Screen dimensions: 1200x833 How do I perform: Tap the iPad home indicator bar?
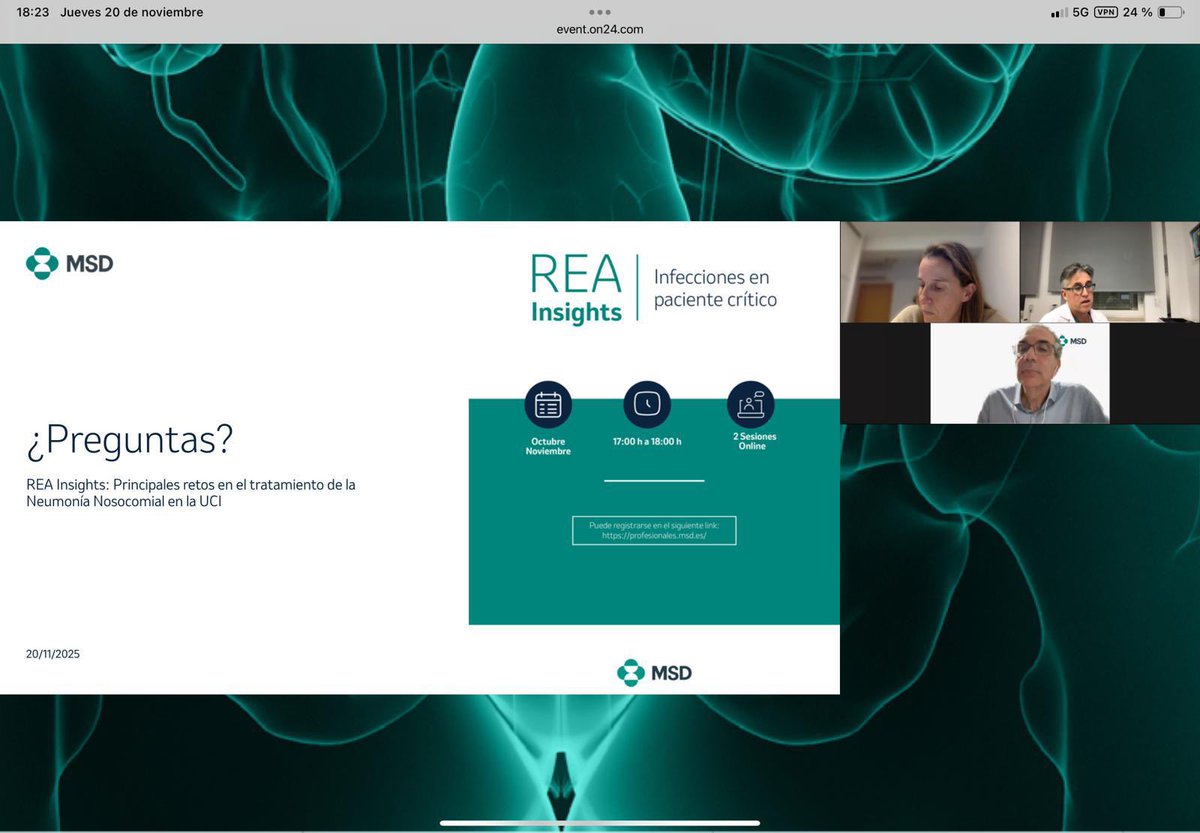tap(600, 823)
